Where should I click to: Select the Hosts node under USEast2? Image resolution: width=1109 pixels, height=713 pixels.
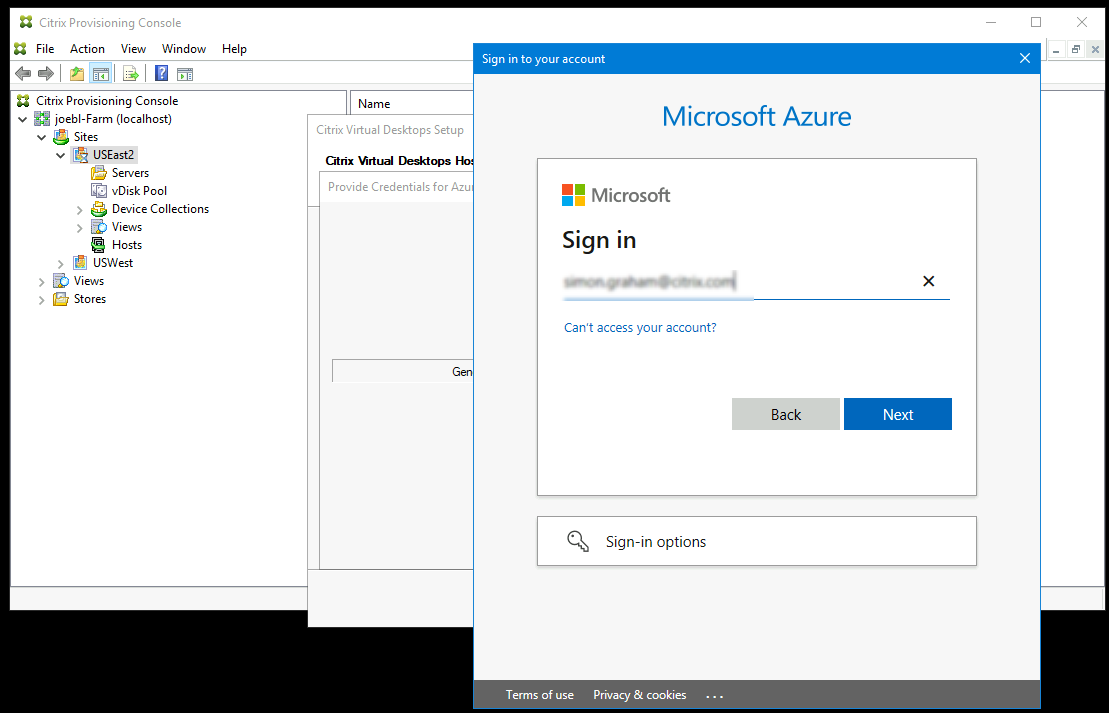[124, 244]
